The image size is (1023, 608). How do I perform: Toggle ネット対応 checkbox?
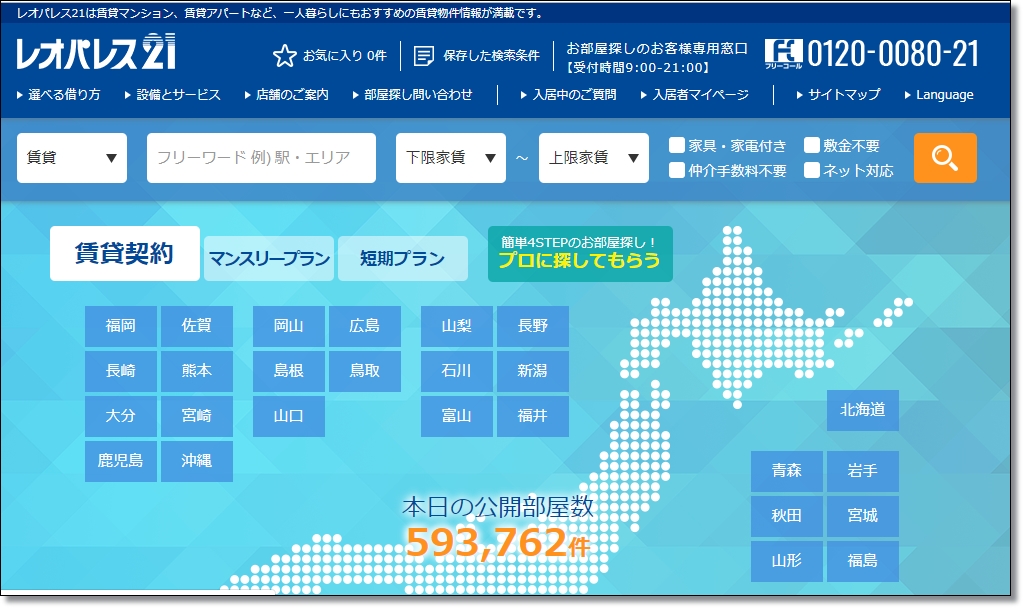click(x=812, y=170)
